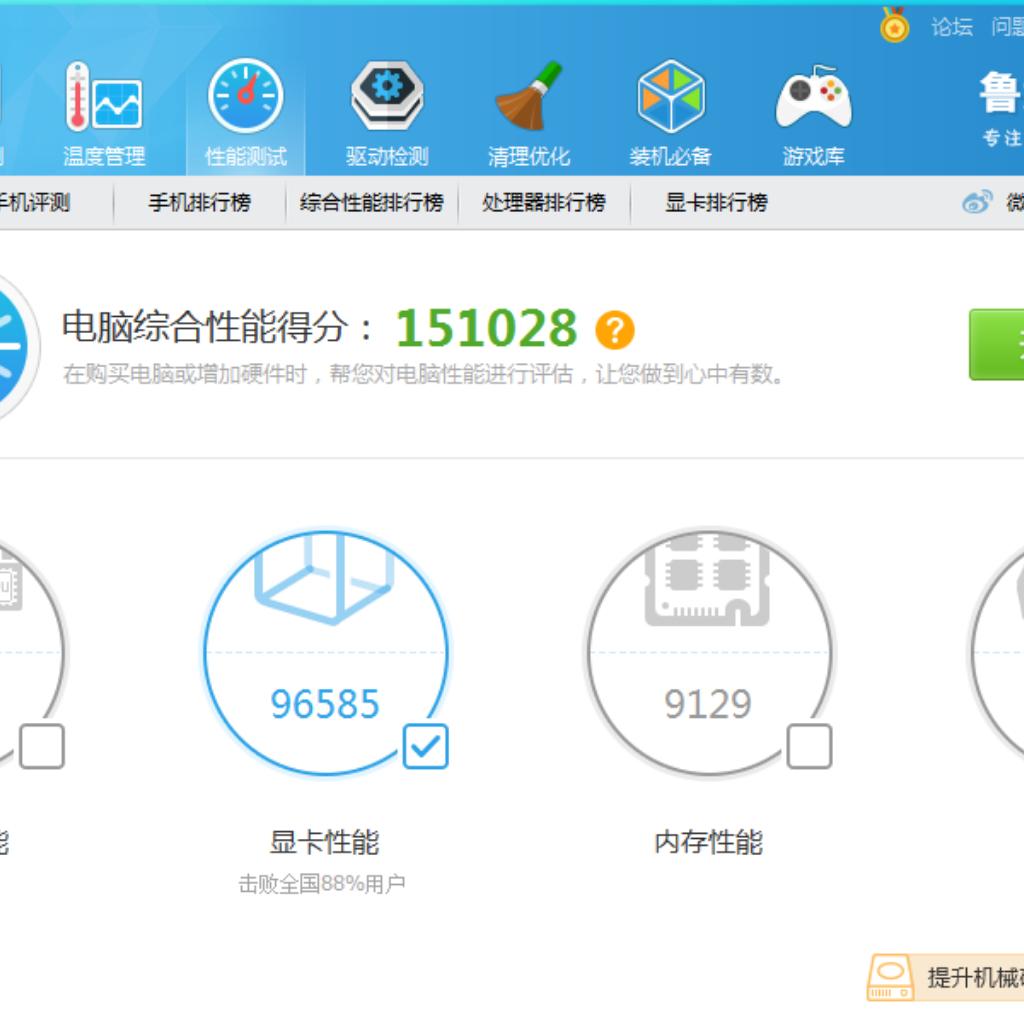Click the 96585 graphics card score circle

(325, 654)
